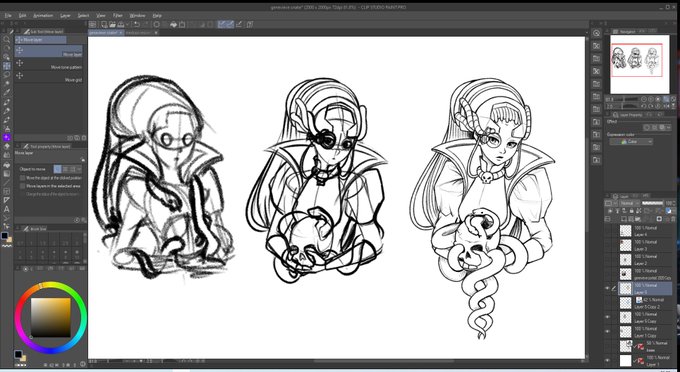Select the Operation object tool
Image resolution: width=680 pixels, height=372 pixels.
[x=7, y=57]
